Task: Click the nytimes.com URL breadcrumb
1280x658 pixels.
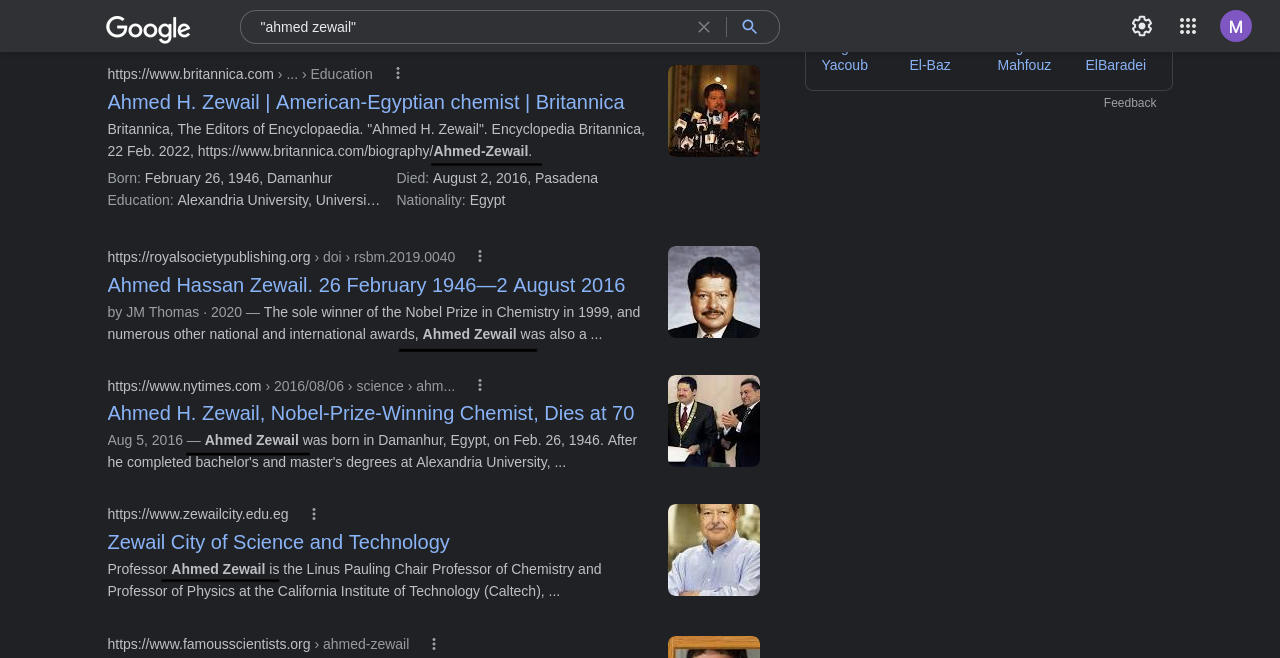Action: click(x=281, y=386)
